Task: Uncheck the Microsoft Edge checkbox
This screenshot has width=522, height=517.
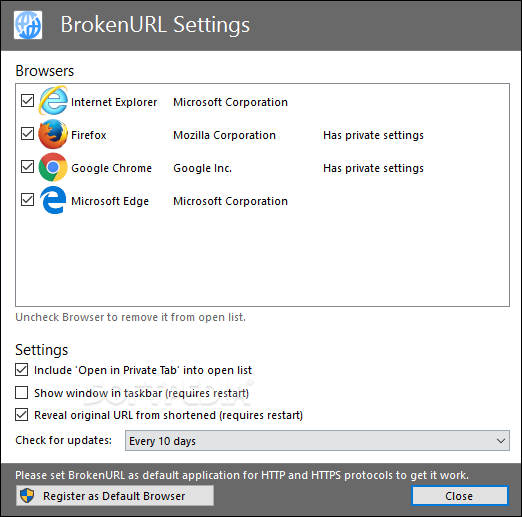Action: (27, 200)
